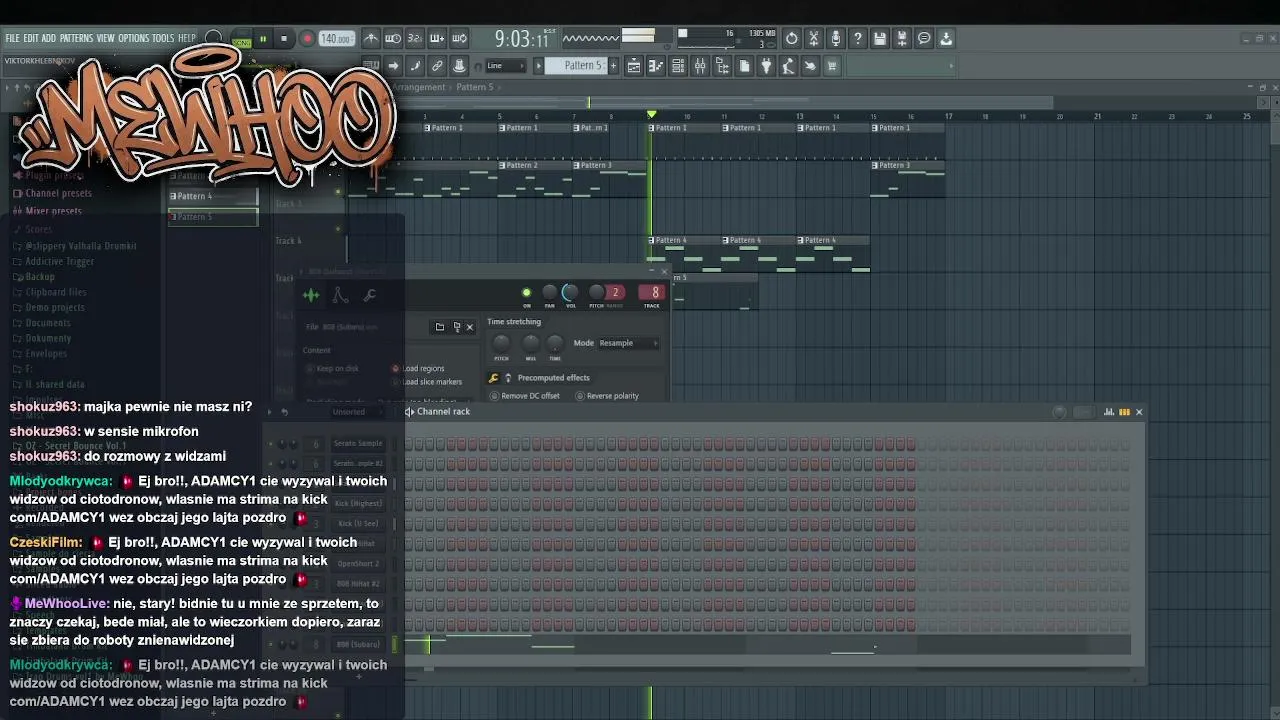The image size is (1280, 720).
Task: Open sampler wrench miscellaneous settings tab
Action: [369, 295]
